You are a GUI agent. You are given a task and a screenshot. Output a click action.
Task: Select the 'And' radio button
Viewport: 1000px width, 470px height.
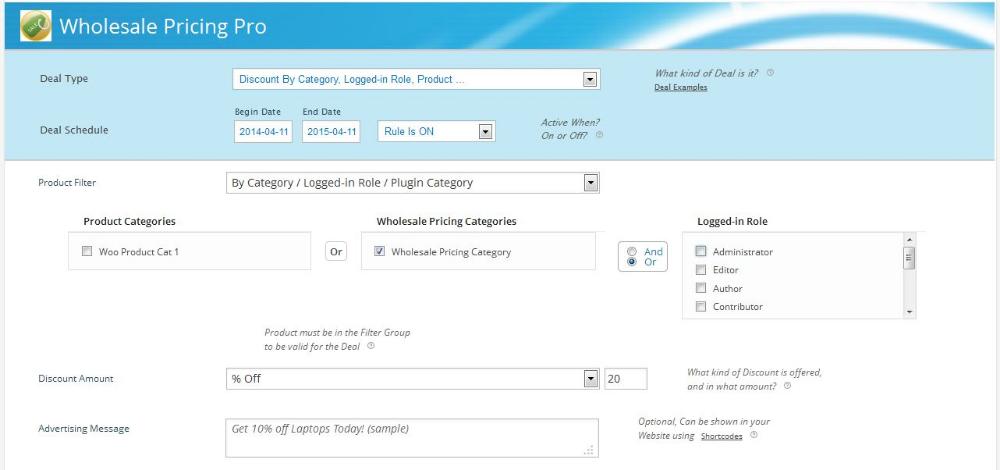[x=632, y=251]
